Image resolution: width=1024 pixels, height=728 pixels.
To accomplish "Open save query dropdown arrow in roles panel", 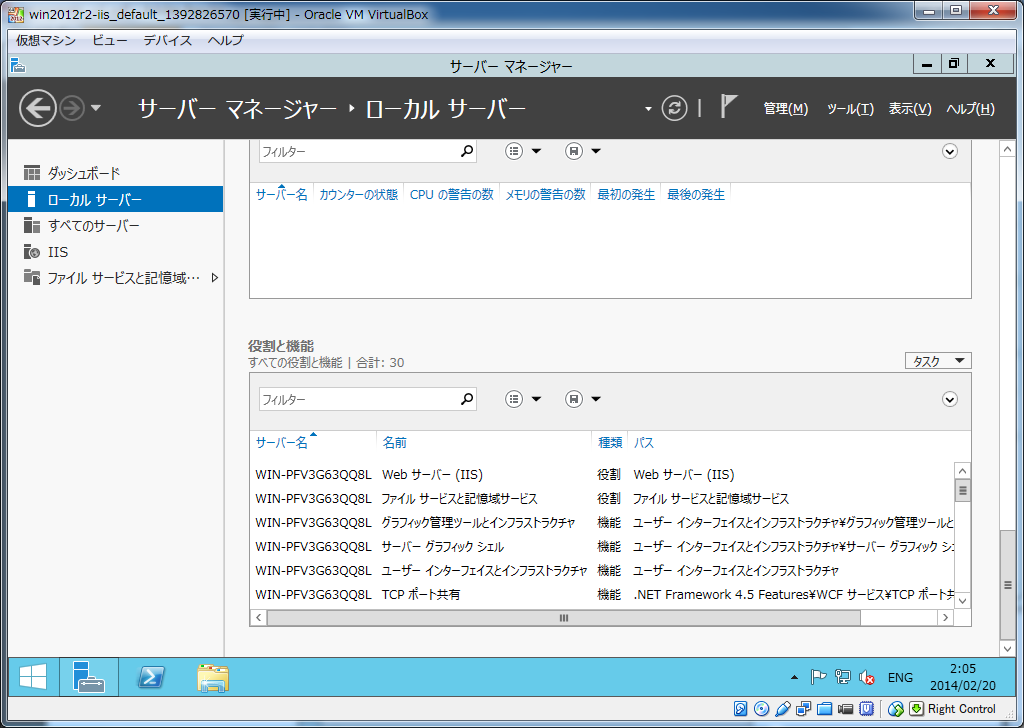I will tap(596, 399).
